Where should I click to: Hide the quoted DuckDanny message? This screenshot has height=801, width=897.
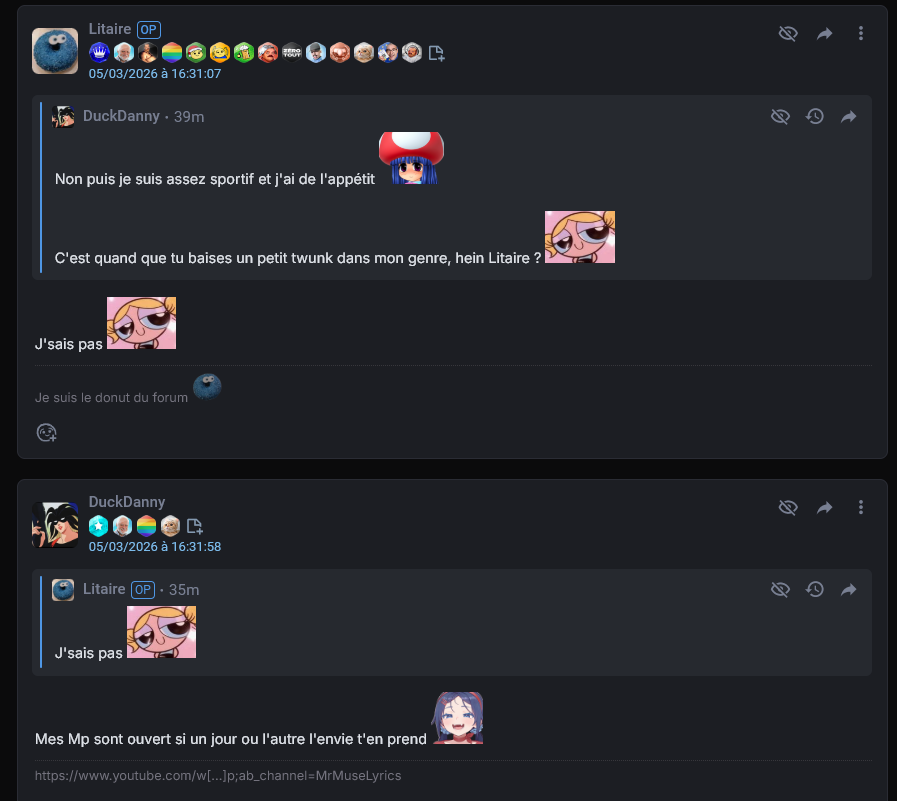pyautogui.click(x=780, y=117)
